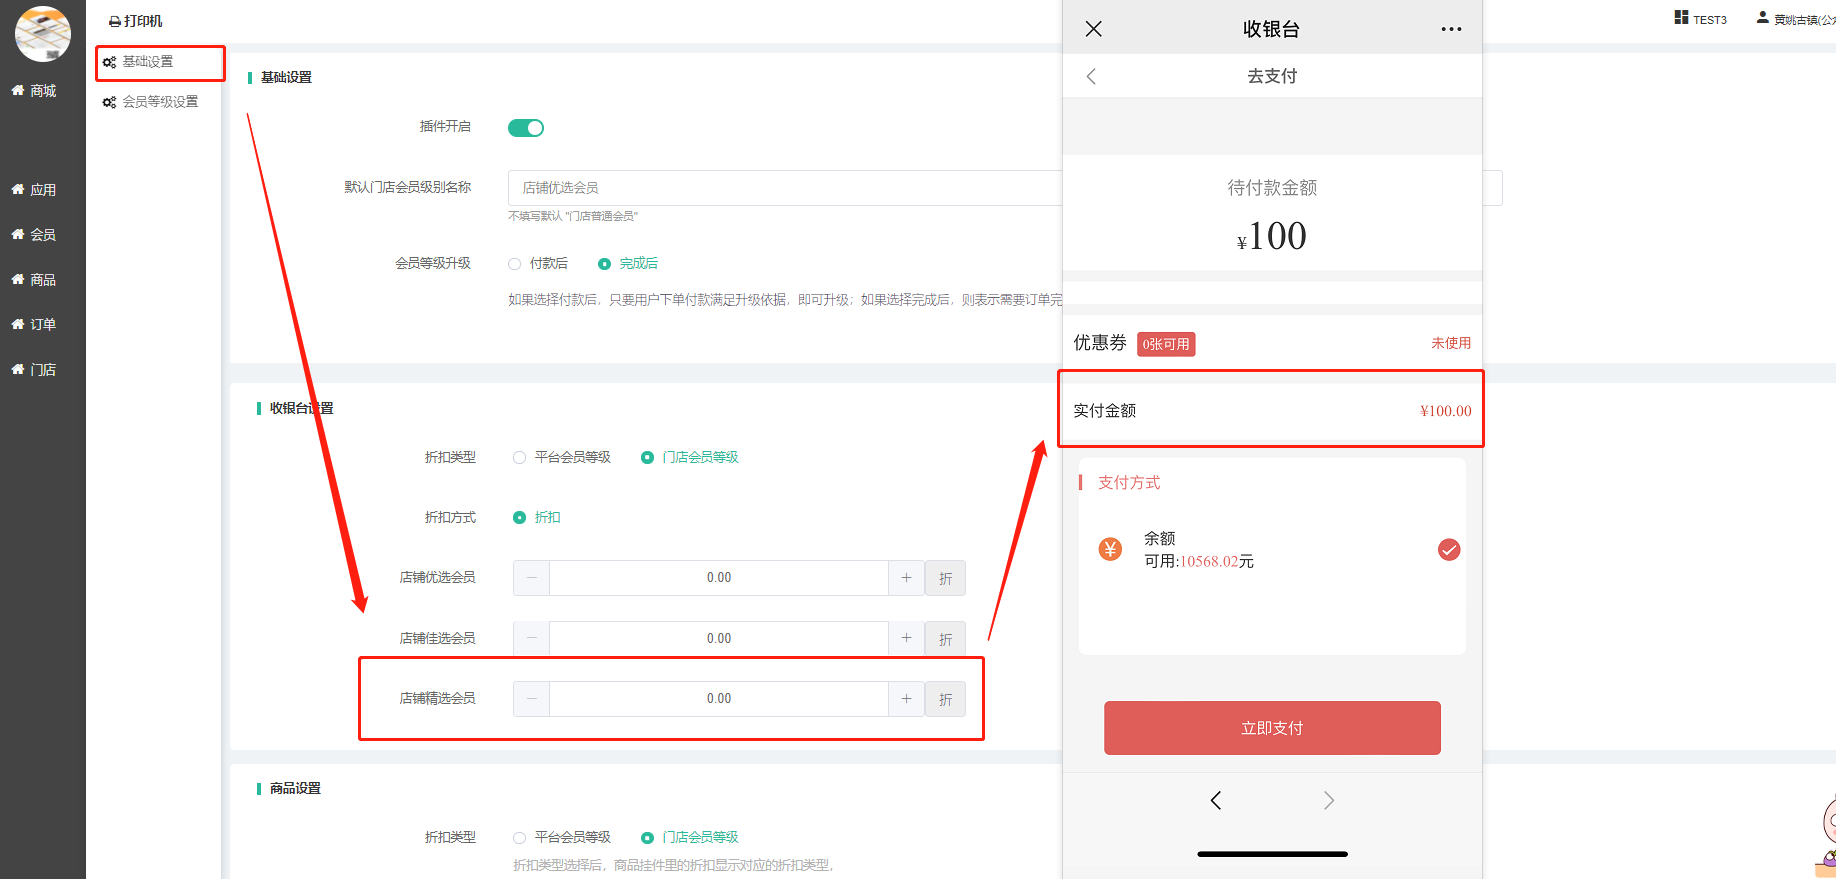
Task: Click the user avatar logo in sidebar
Action: (43, 34)
